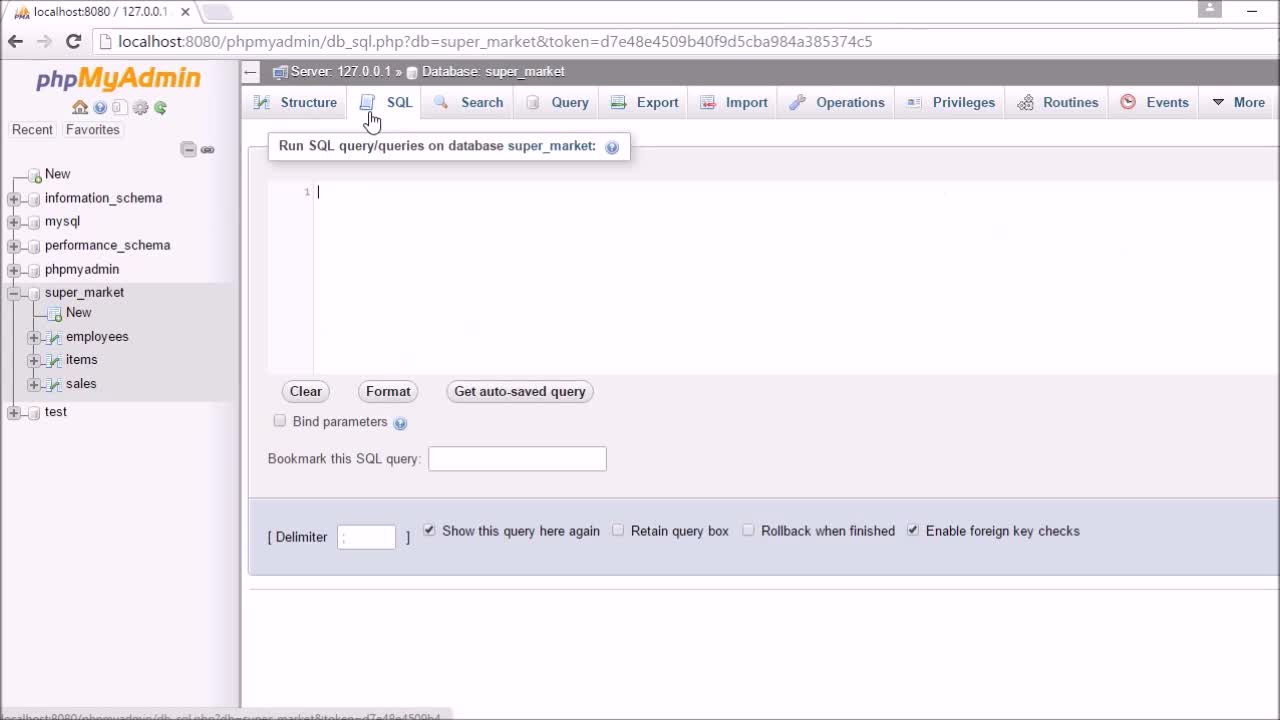The height and width of the screenshot is (720, 1280).
Task: Open the Export tab
Action: click(645, 102)
